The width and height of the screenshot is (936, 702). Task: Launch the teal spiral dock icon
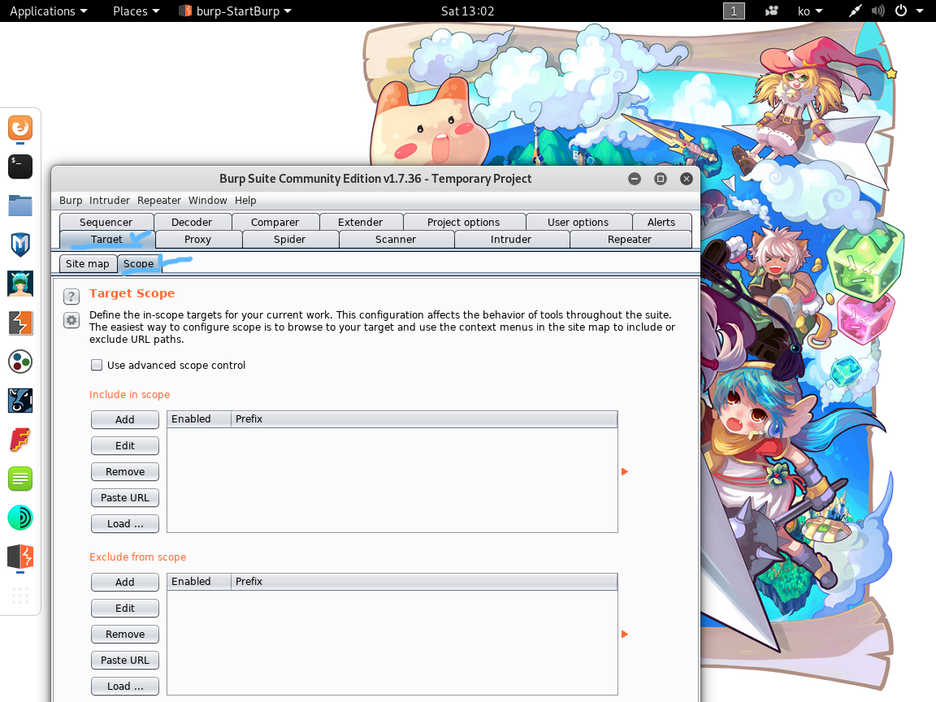[20, 518]
